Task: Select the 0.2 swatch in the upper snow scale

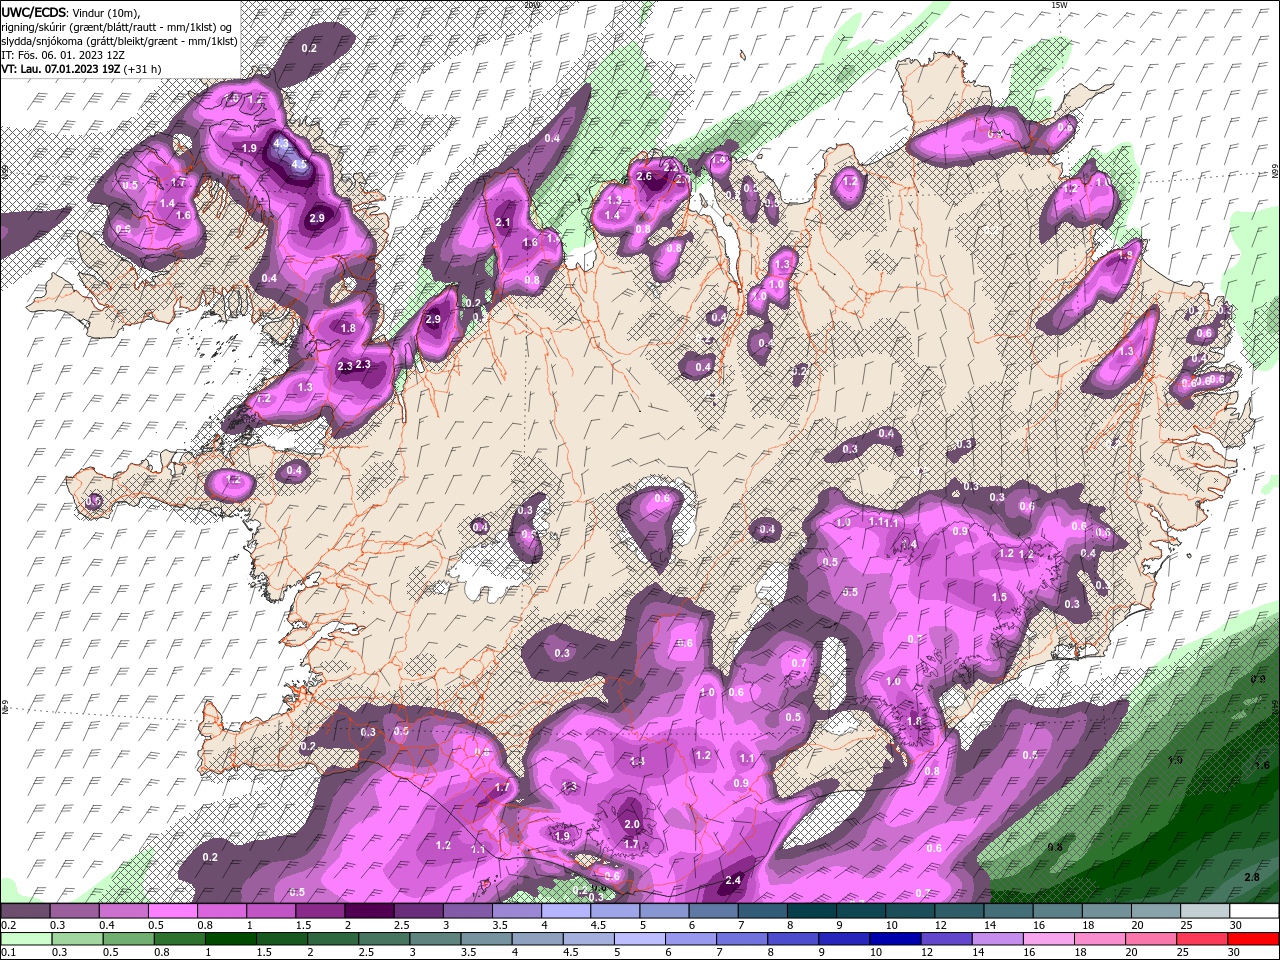Action: tap(25, 911)
